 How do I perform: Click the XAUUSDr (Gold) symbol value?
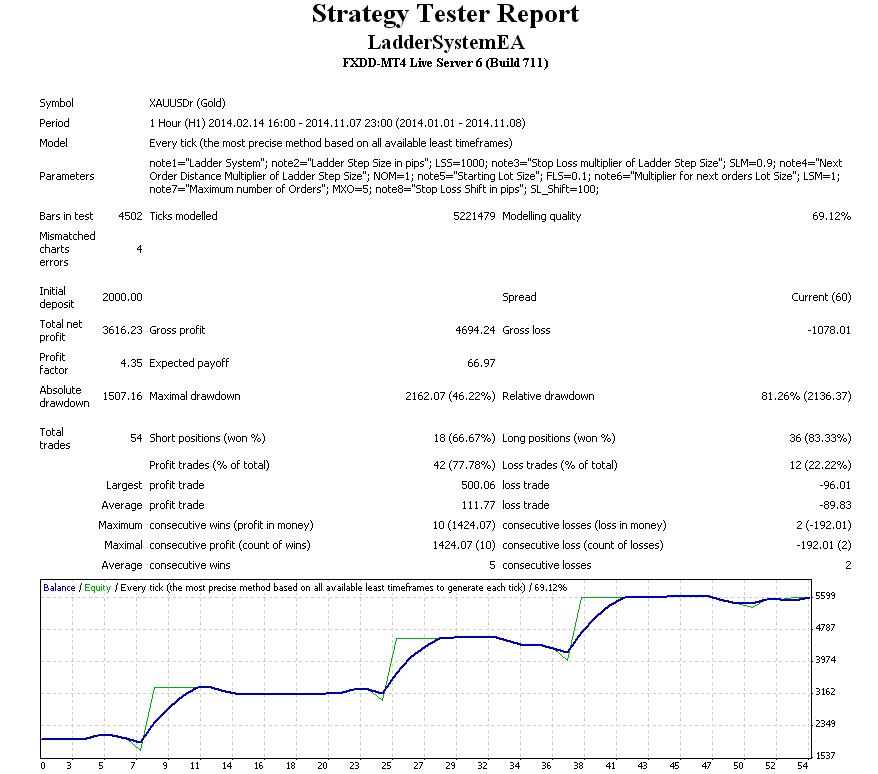click(187, 103)
